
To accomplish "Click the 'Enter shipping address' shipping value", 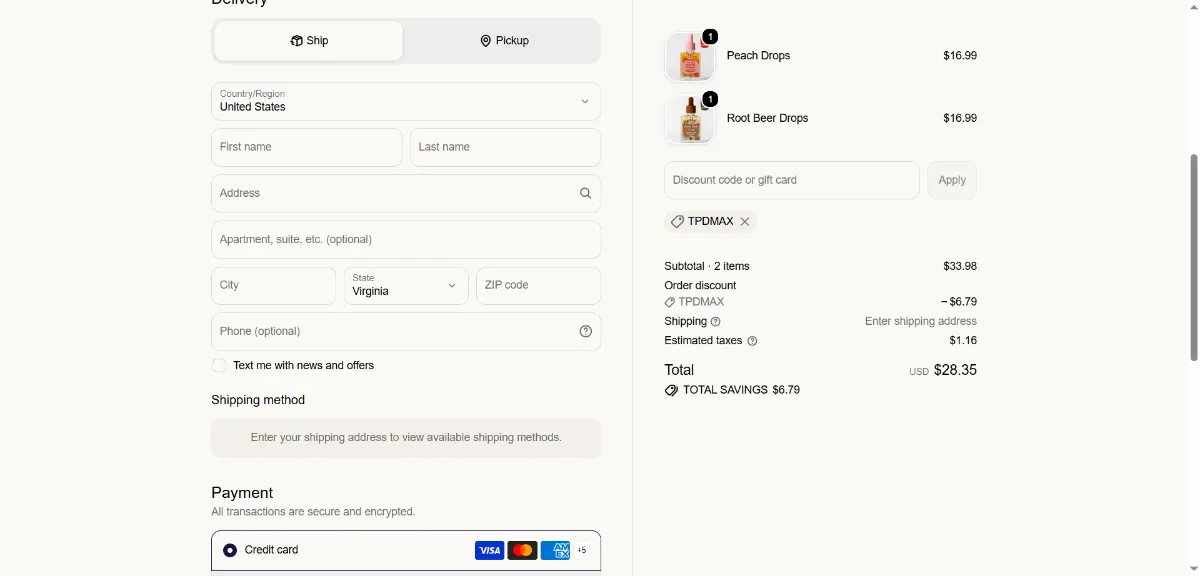I will (x=921, y=322).
